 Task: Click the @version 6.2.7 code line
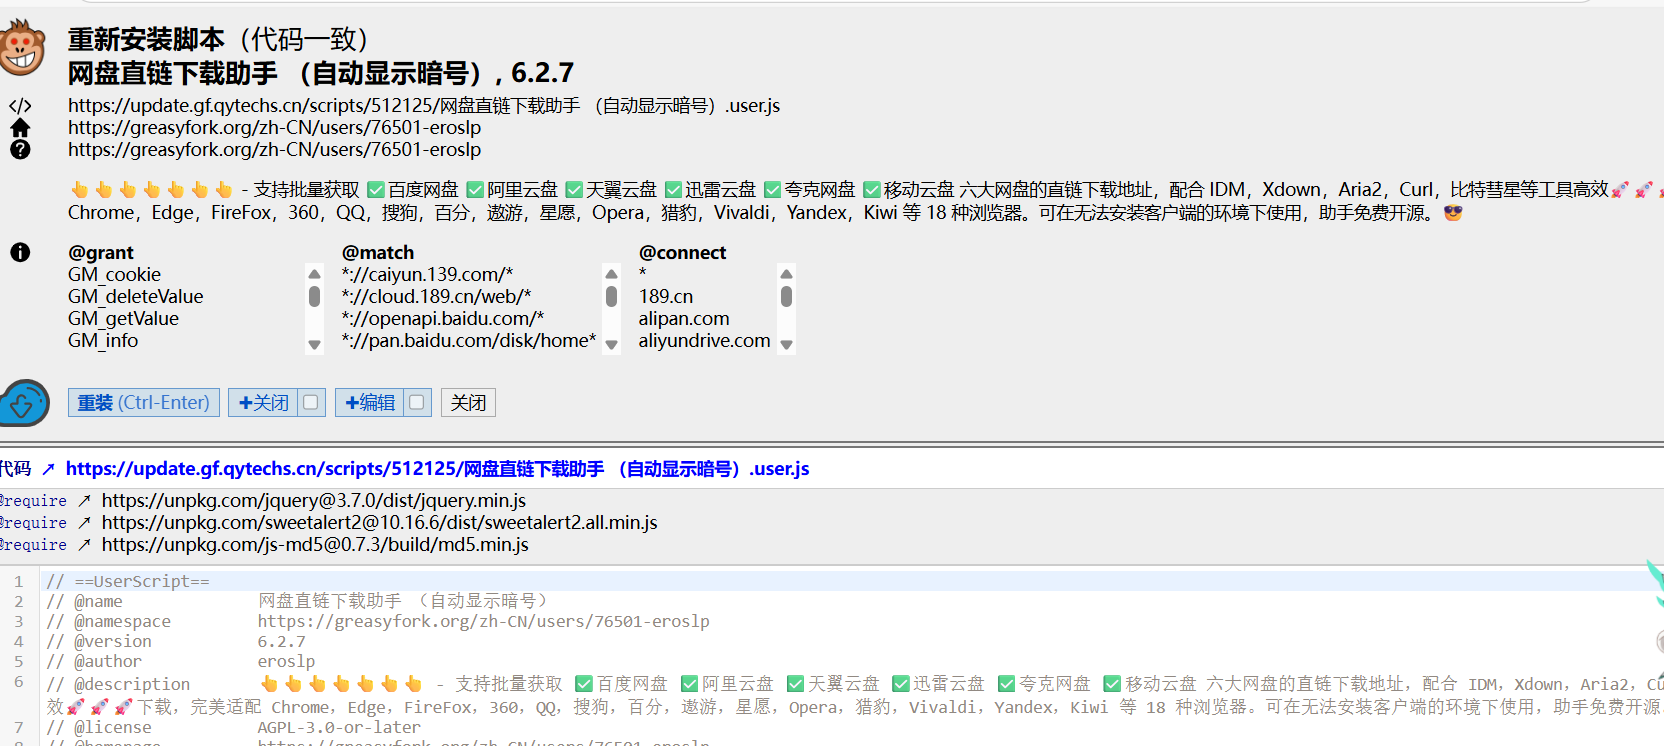850,641
